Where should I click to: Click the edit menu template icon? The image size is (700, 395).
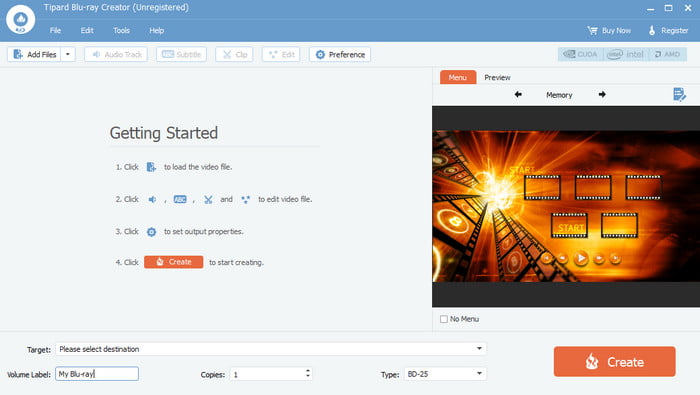[679, 95]
